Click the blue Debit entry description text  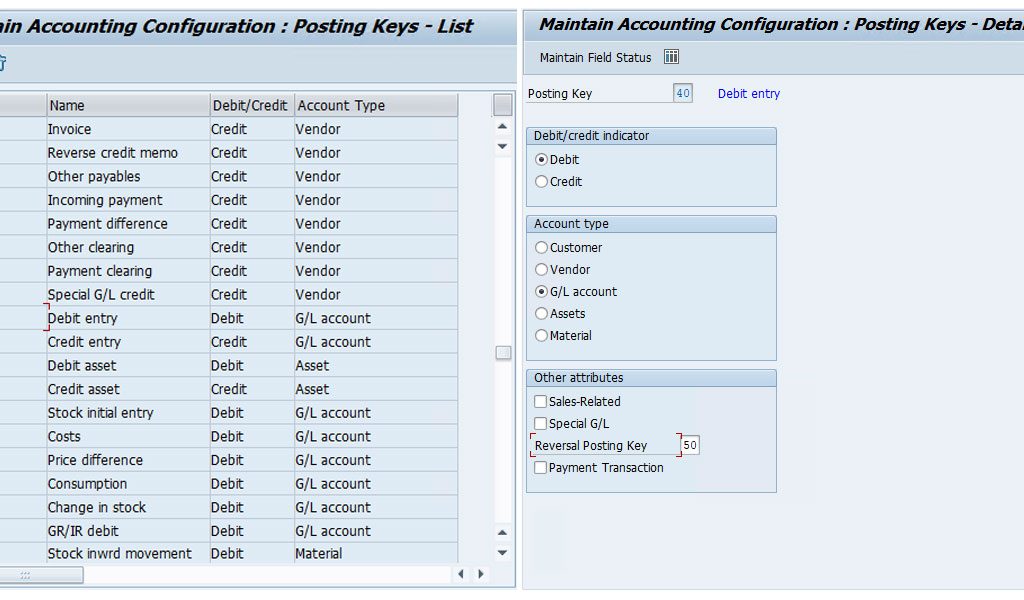pos(748,93)
